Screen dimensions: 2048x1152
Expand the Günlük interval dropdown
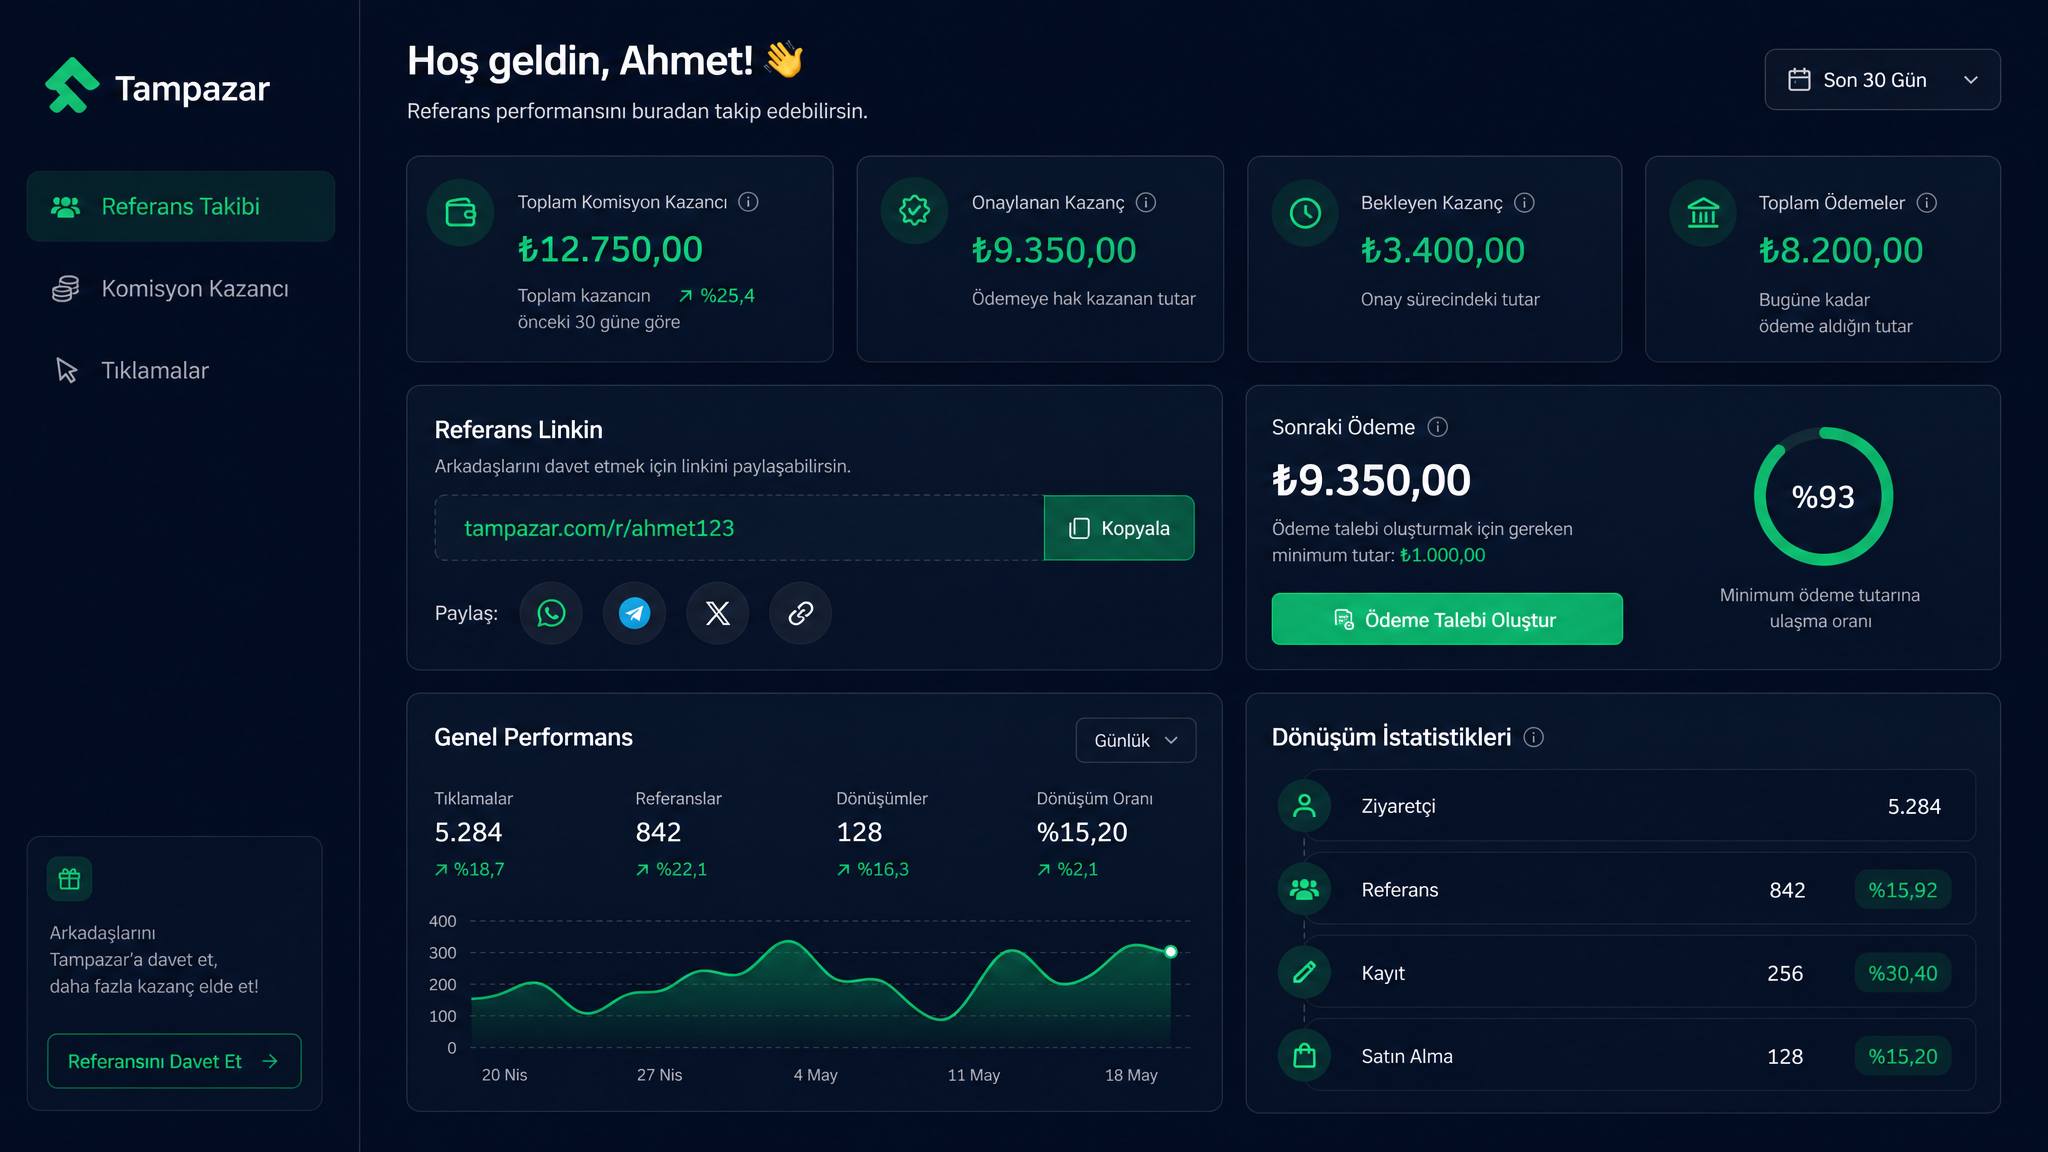tap(1135, 740)
